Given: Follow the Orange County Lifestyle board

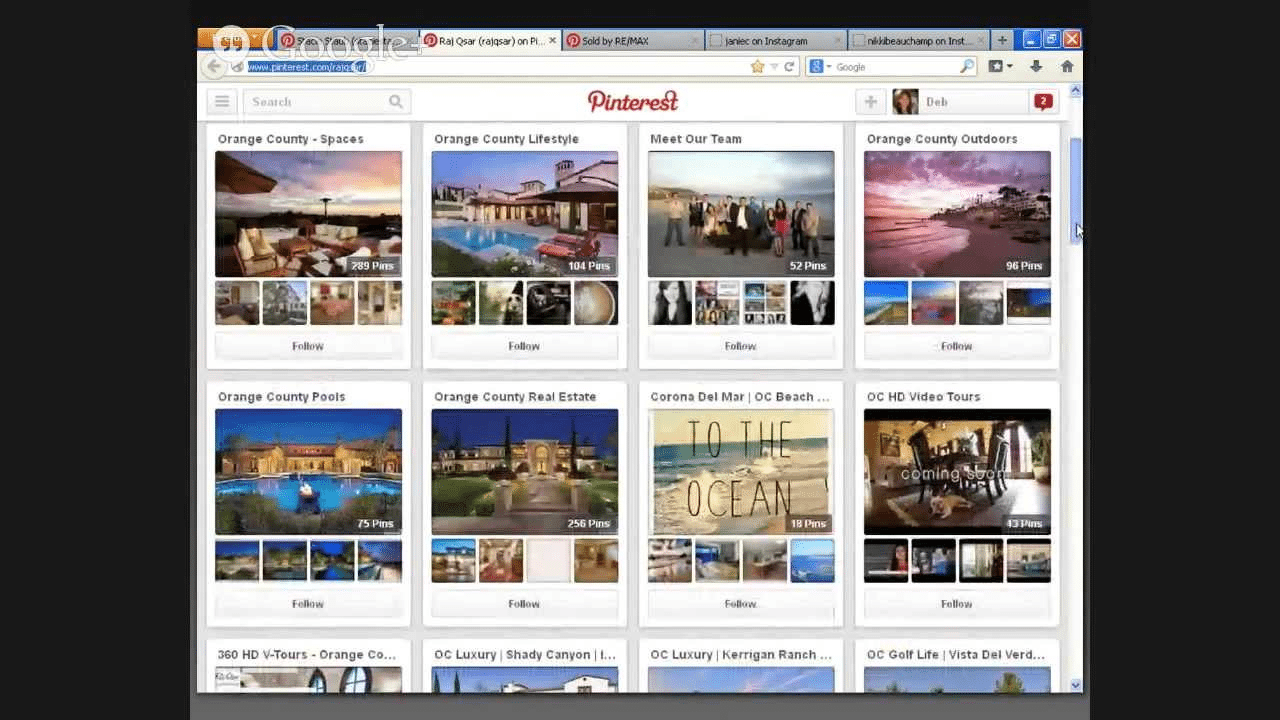Looking at the screenshot, I should pyautogui.click(x=524, y=346).
